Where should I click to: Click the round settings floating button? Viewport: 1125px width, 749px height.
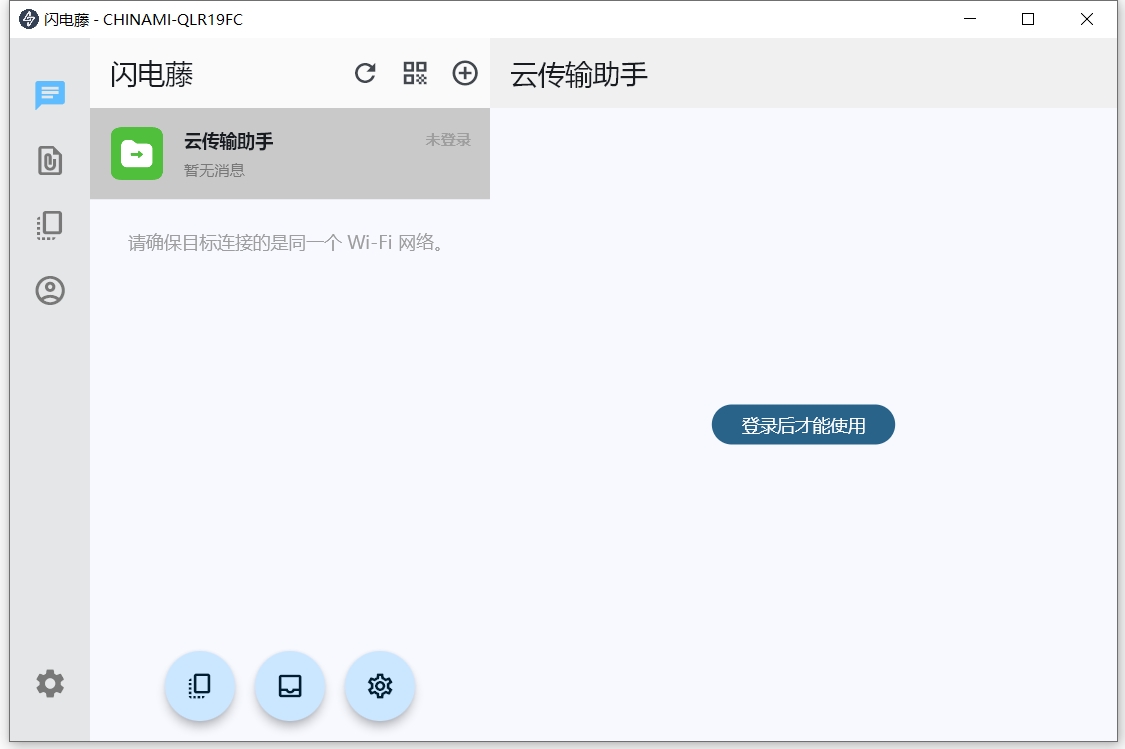[x=380, y=686]
